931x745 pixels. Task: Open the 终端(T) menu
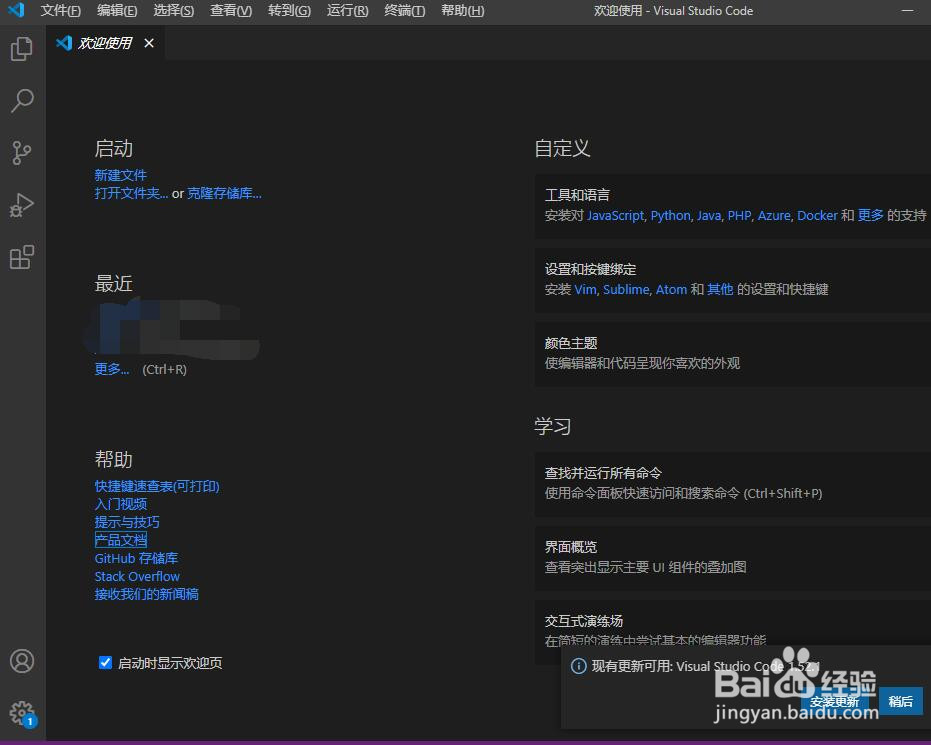coord(404,11)
